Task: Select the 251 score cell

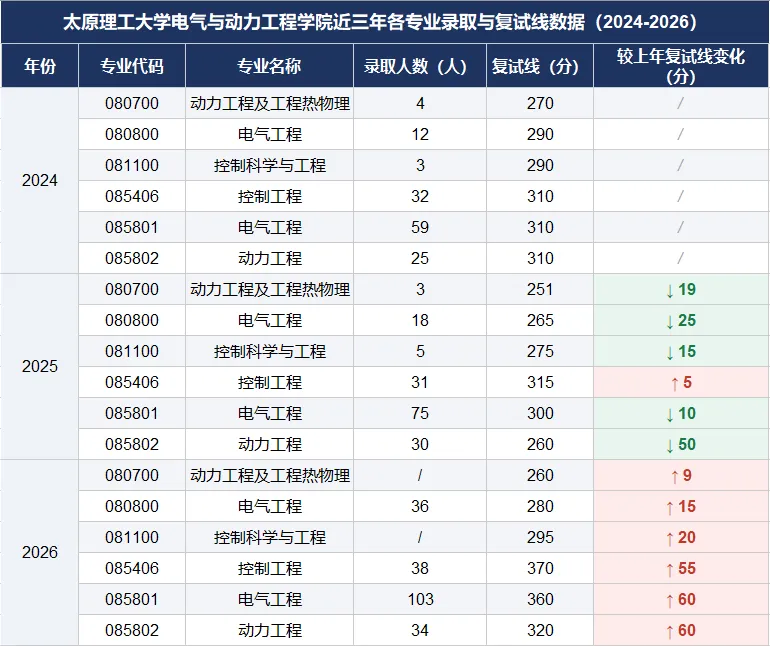Action: click(x=540, y=289)
